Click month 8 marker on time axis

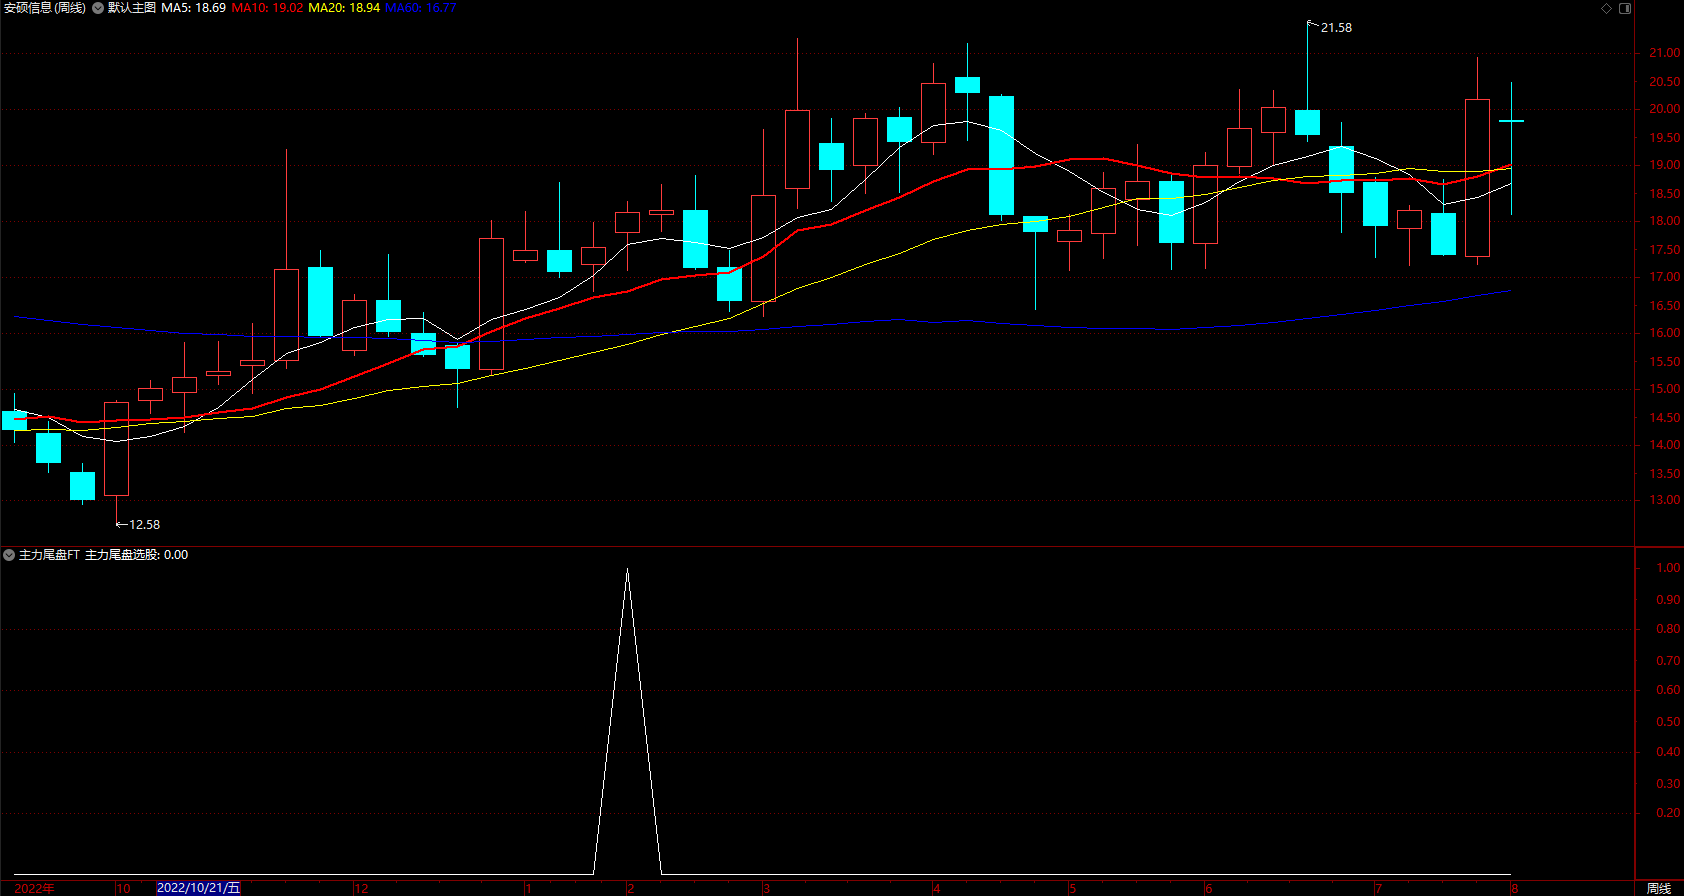click(1515, 888)
